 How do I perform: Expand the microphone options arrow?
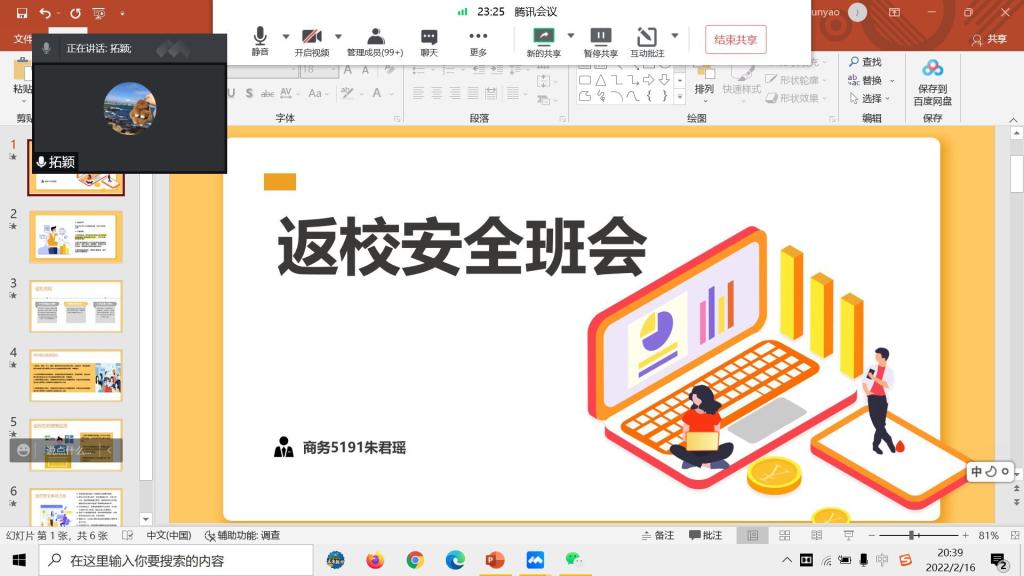click(286, 36)
